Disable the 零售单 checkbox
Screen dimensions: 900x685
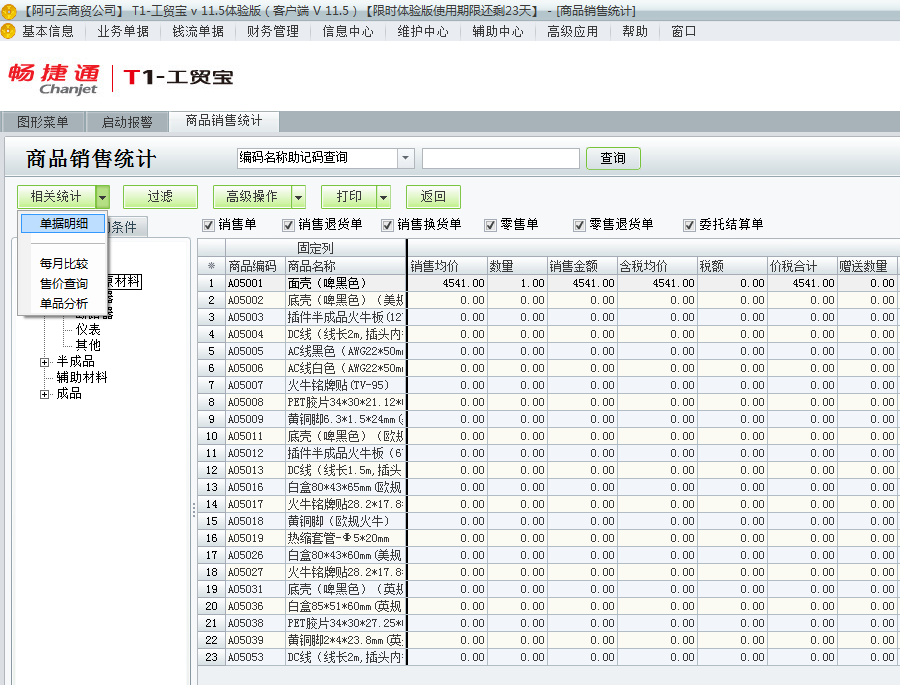pyautogui.click(x=488, y=224)
